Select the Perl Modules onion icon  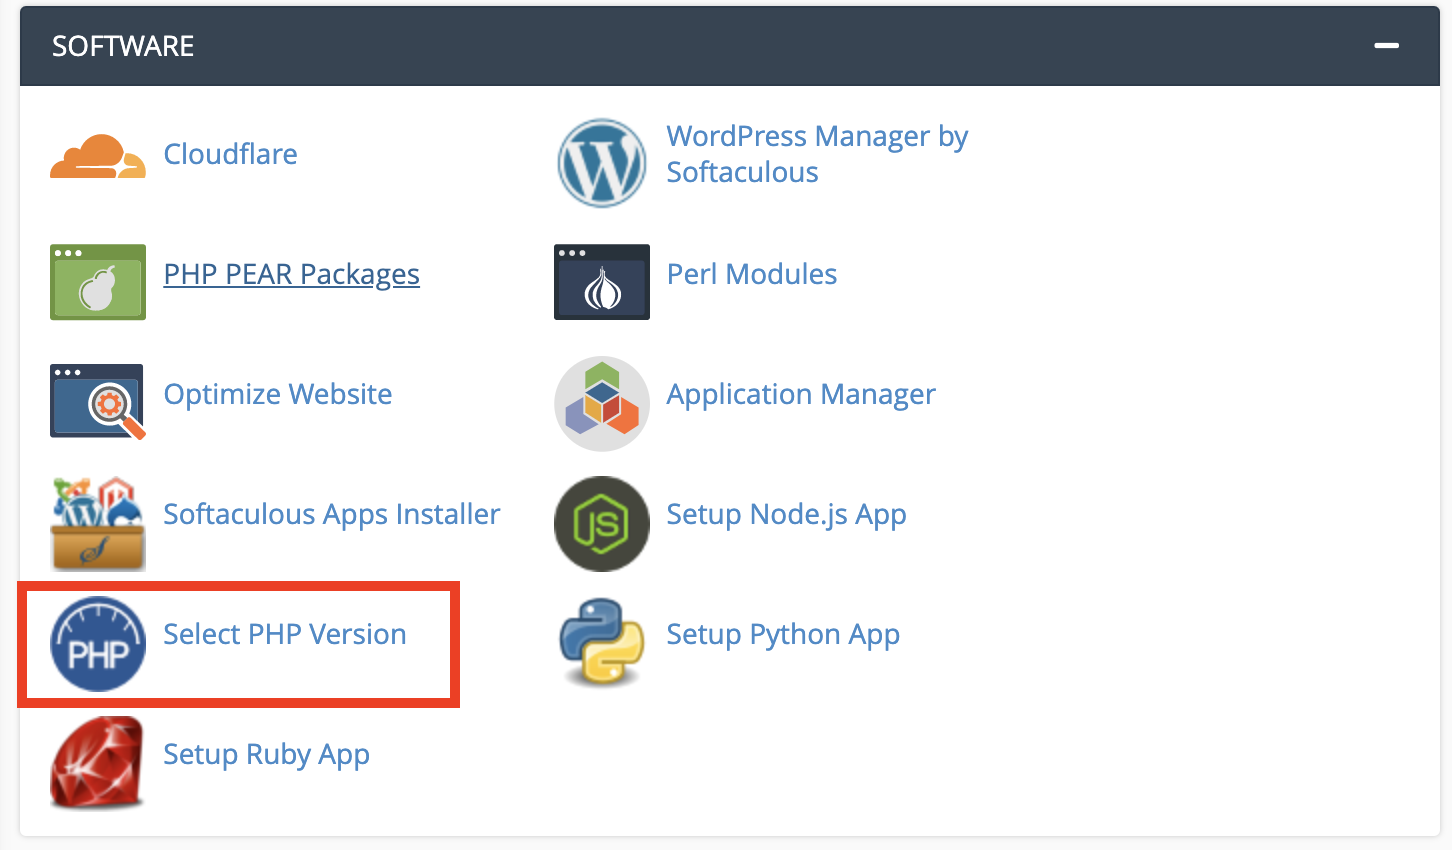[602, 282]
